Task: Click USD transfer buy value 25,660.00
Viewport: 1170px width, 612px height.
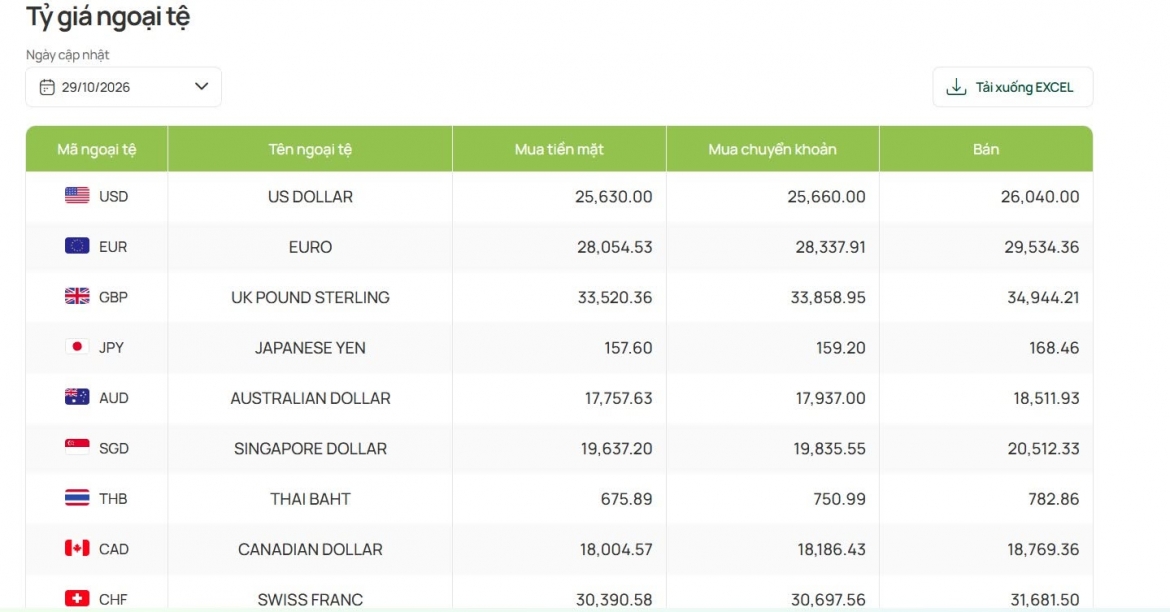Action: (826, 197)
